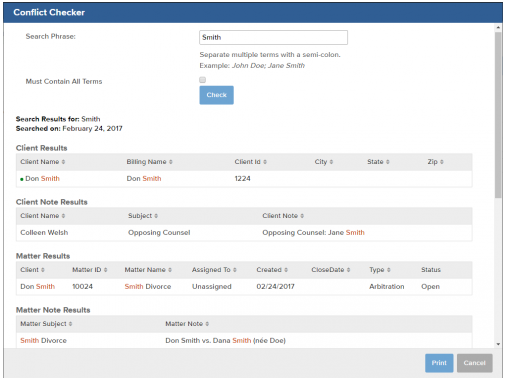Click the scrollbar down arrow

498,344
